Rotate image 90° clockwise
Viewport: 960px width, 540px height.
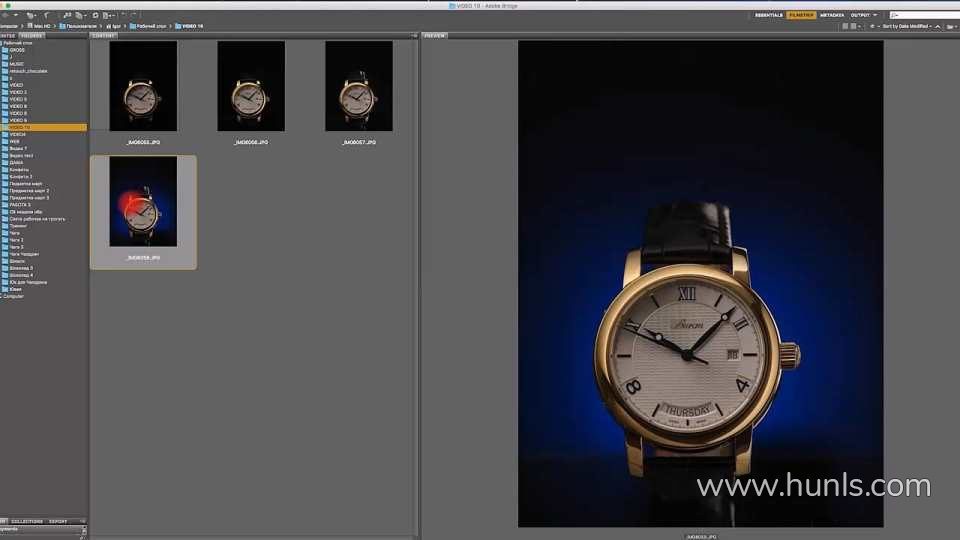click(x=134, y=15)
